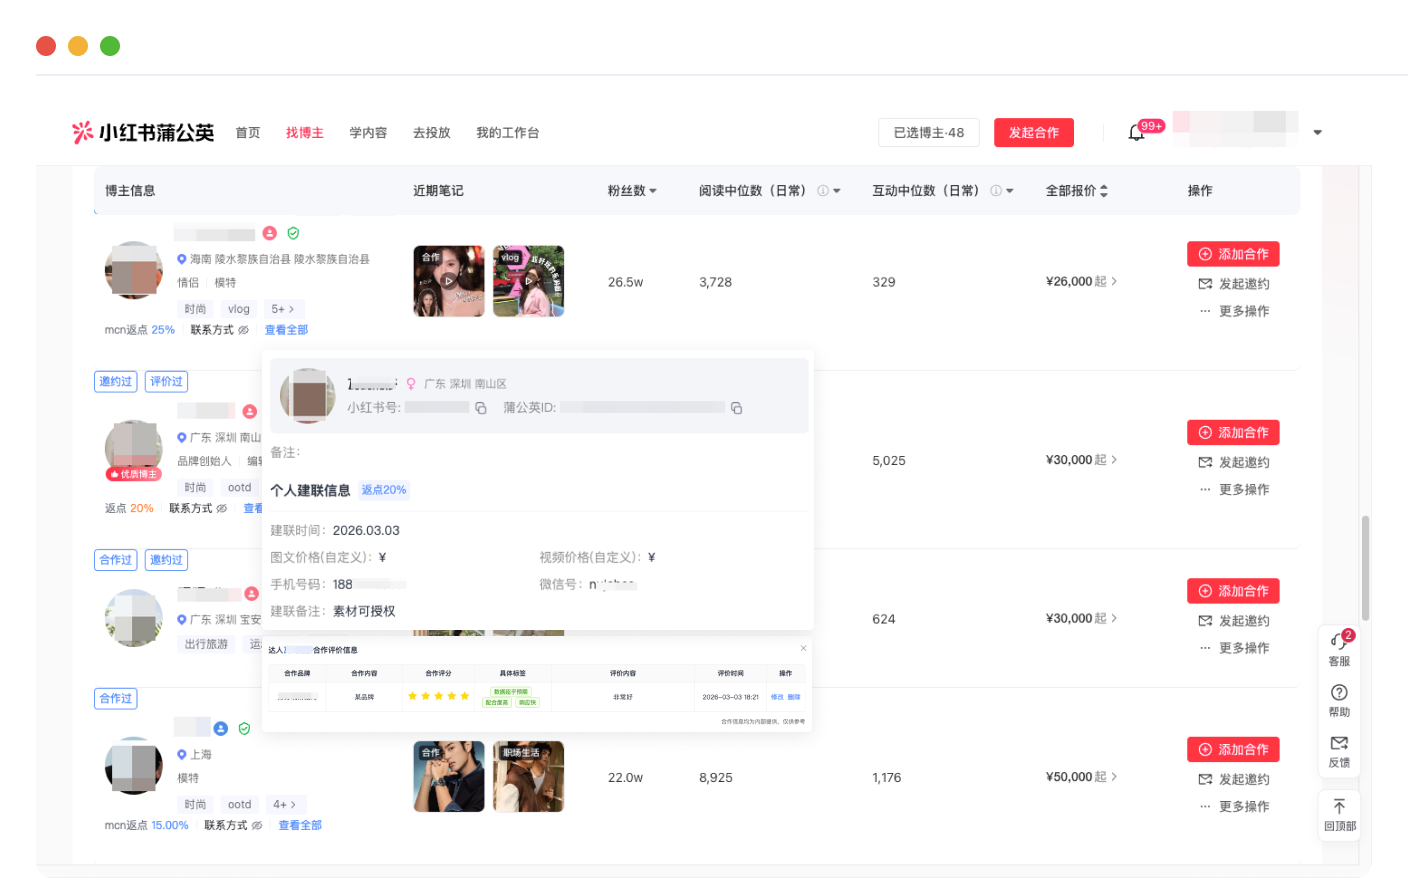Image resolution: width=1408 pixels, height=878 pixels.
Task: Click the 帮助 question mark icon
Action: [x=1339, y=692]
